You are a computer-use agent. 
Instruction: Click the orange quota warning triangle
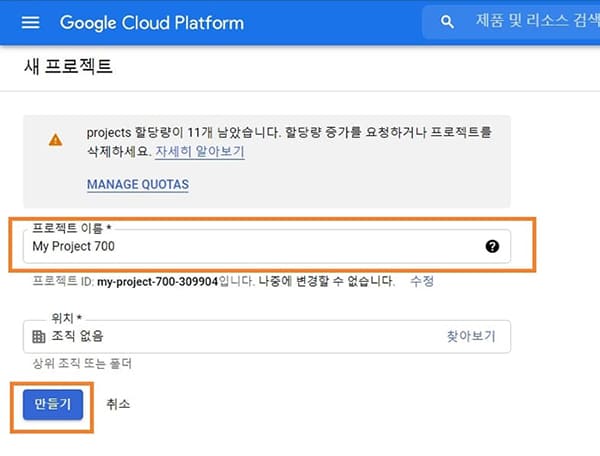(x=56, y=140)
